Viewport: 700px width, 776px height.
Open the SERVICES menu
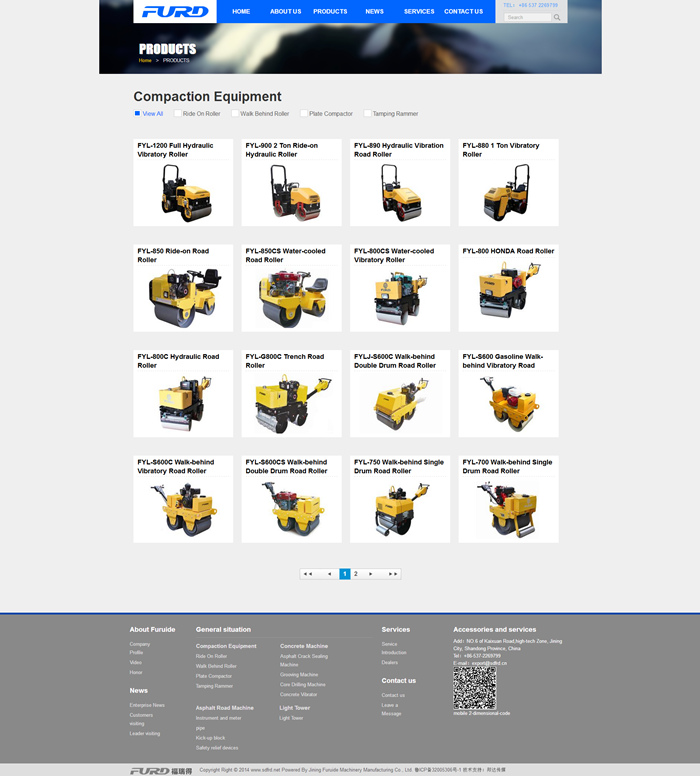(419, 11)
